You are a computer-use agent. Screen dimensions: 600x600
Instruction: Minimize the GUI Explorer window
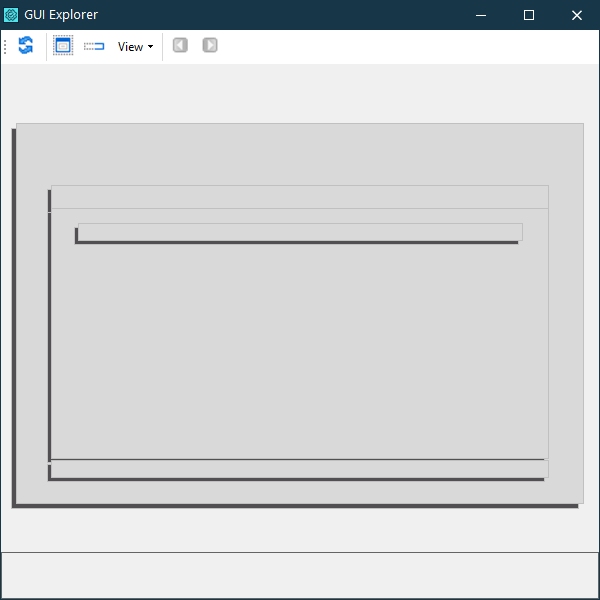click(x=481, y=15)
